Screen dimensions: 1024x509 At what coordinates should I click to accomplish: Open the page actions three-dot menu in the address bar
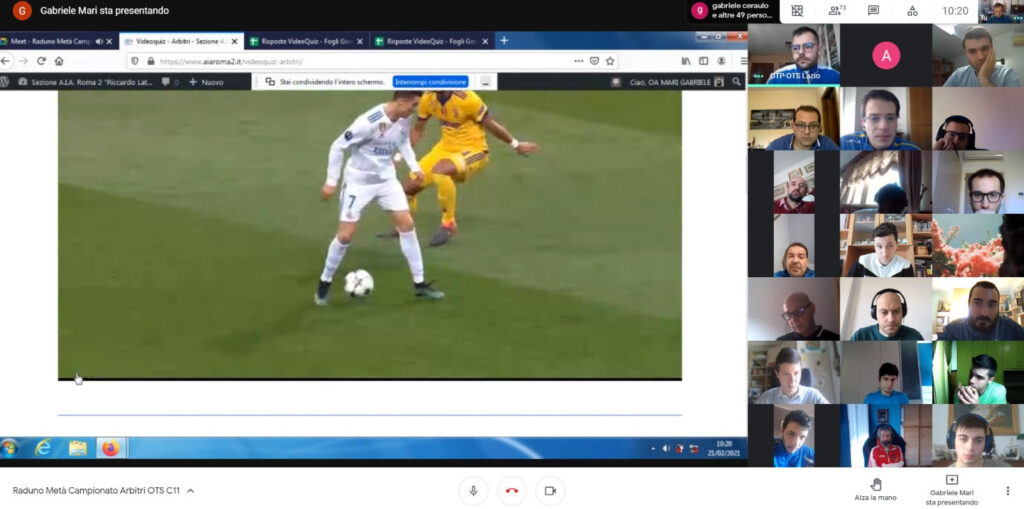(579, 61)
